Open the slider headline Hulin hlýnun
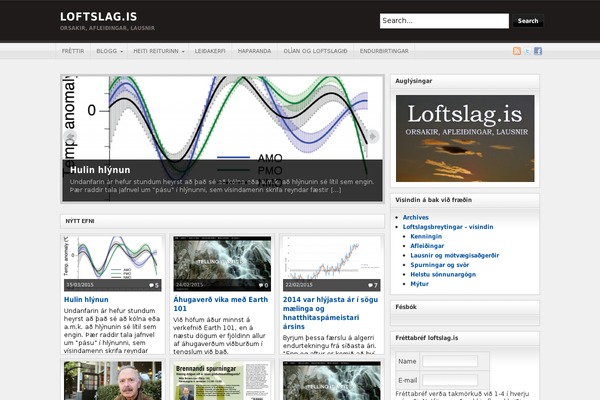600x400 pixels. coord(100,170)
